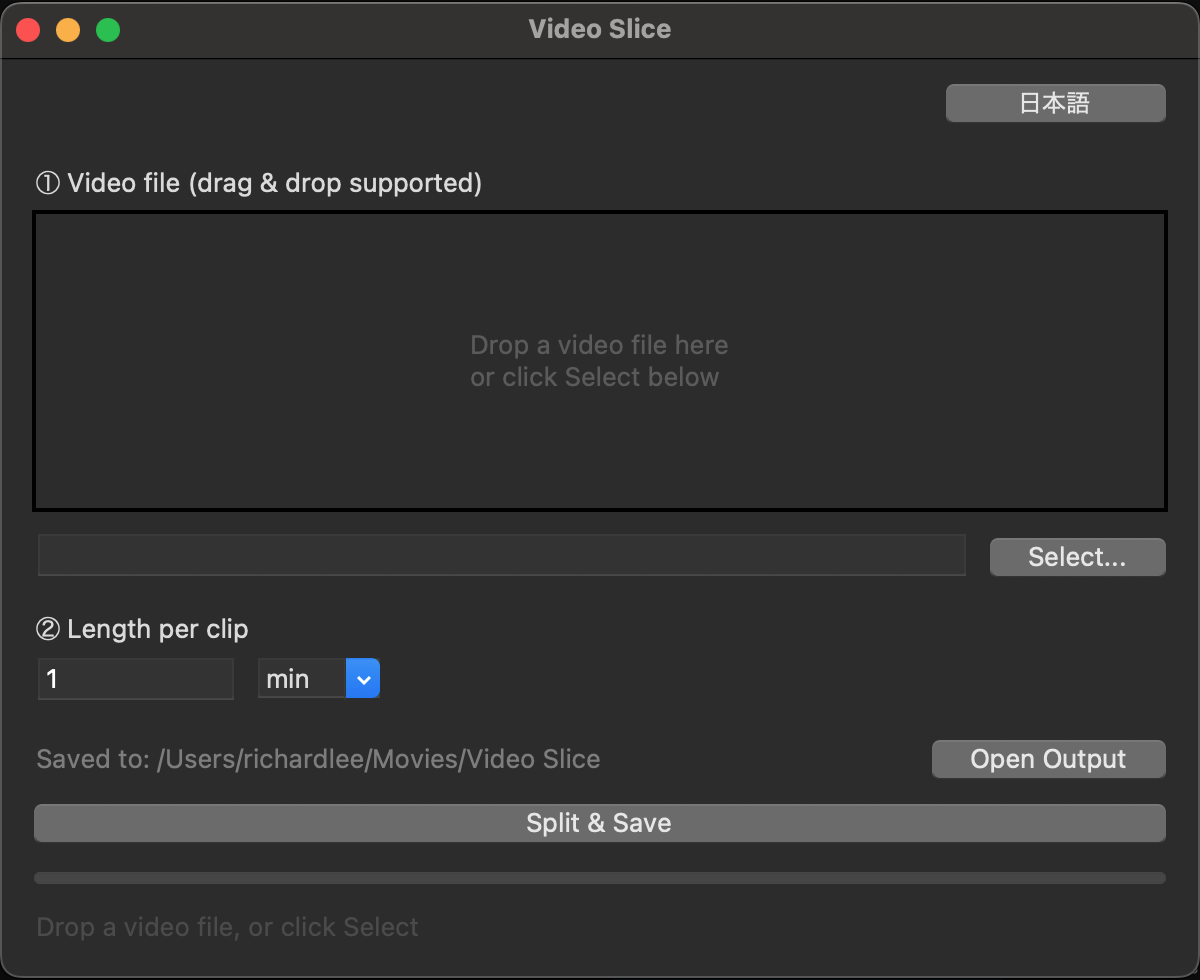Click the status text reading Drop a video file
This screenshot has width=1200, height=980.
pyautogui.click(x=227, y=927)
